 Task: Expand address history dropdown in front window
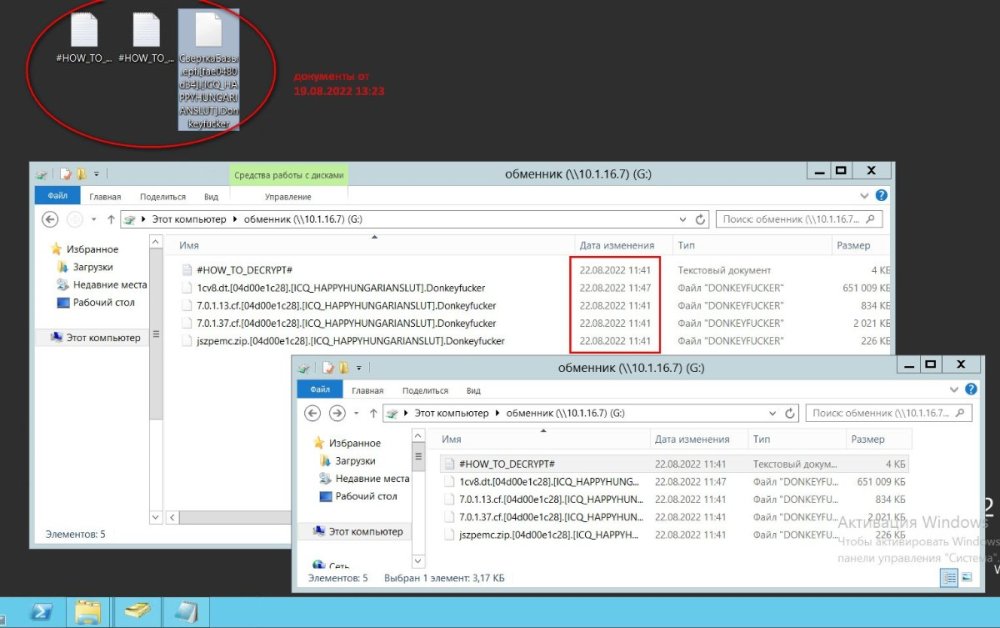tap(772, 413)
